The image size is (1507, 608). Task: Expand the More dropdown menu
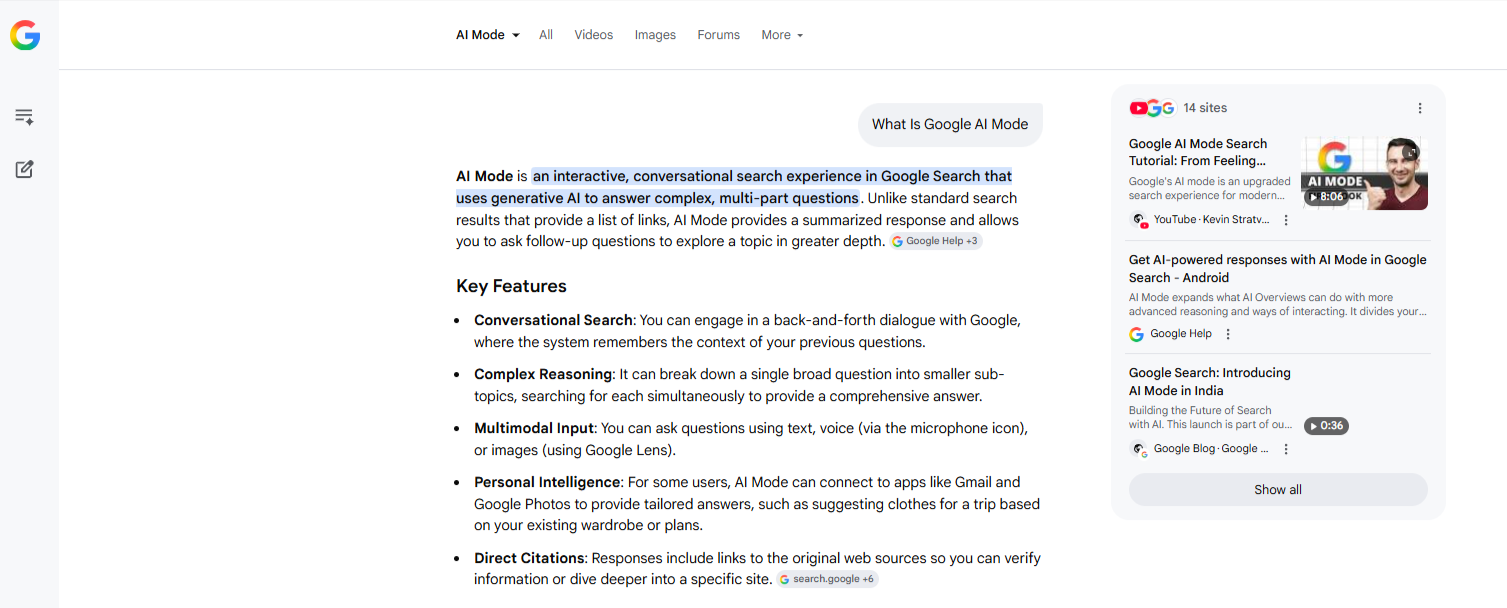782,35
